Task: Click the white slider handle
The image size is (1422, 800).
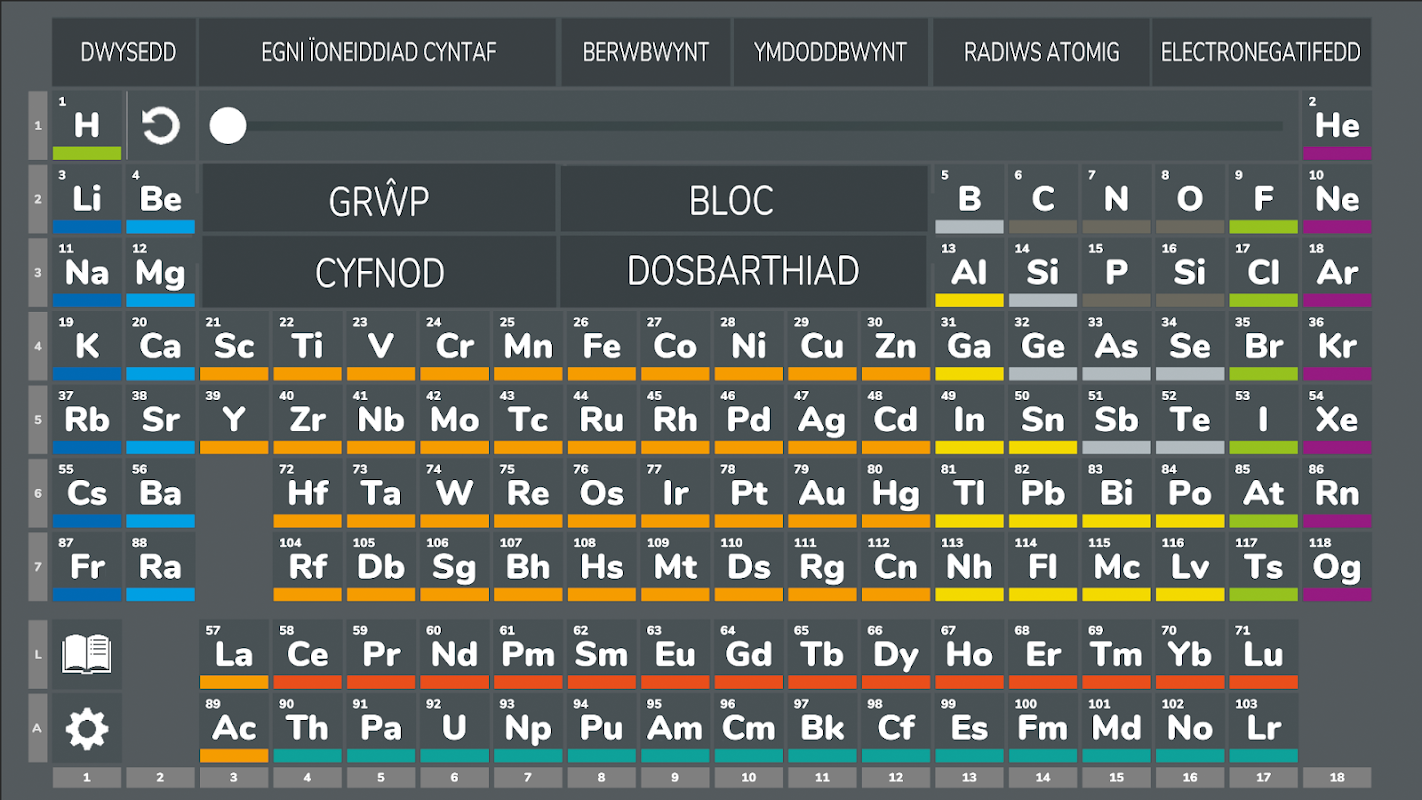Action: (x=228, y=126)
